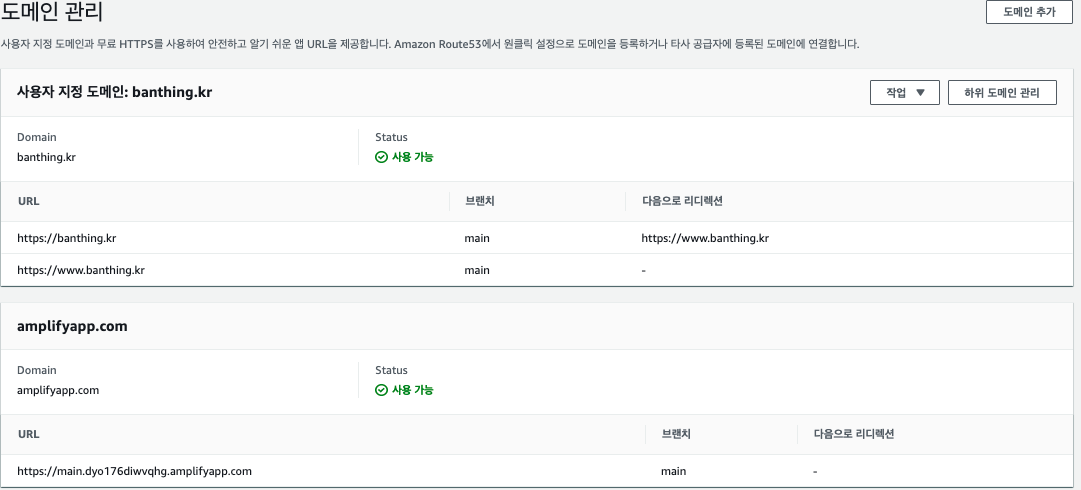Click the amplifyapp.com section heading
This screenshot has width=1081, height=490.
72,326
